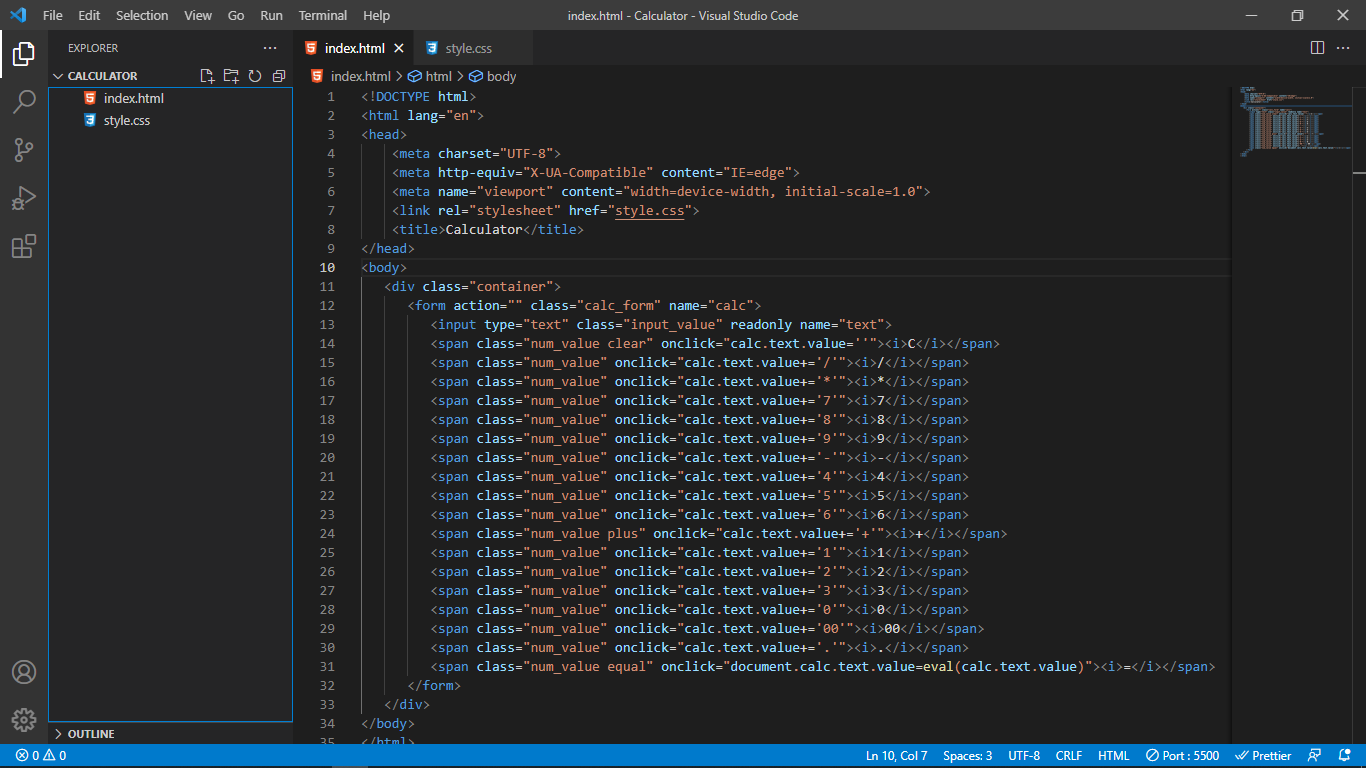
Task: Click the New File icon in Explorer
Action: click(207, 76)
